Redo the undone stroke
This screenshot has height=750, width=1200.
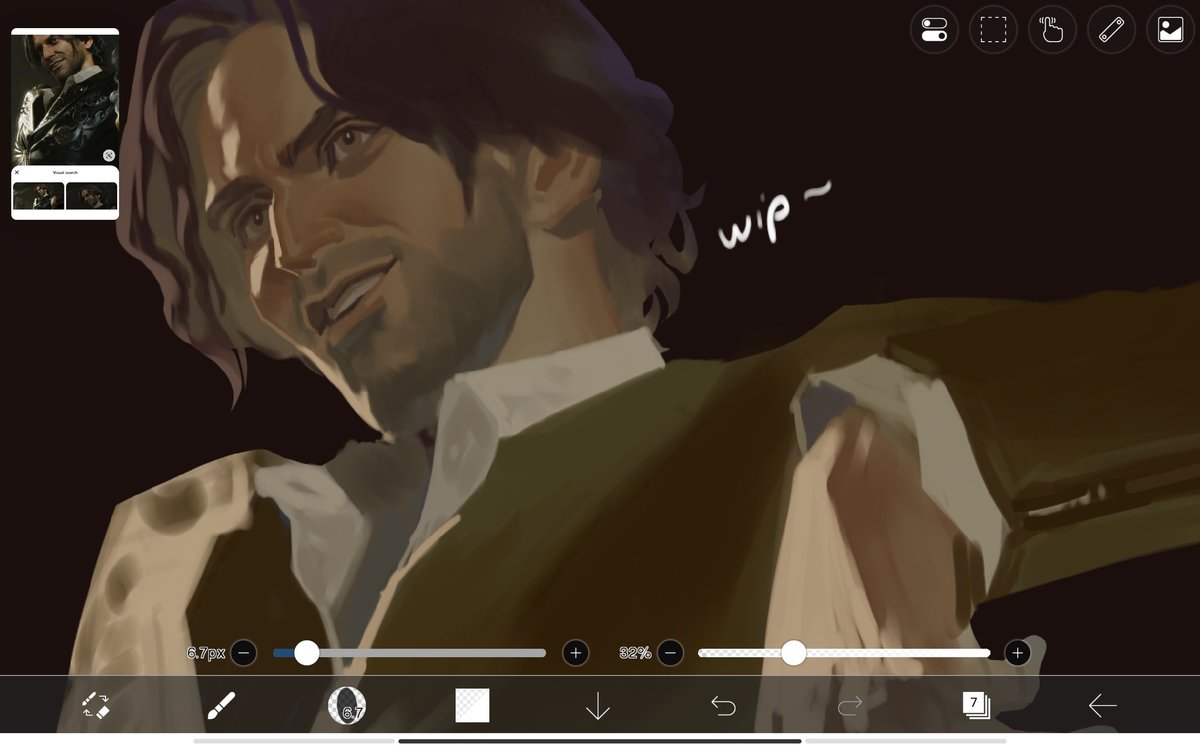[x=849, y=706]
